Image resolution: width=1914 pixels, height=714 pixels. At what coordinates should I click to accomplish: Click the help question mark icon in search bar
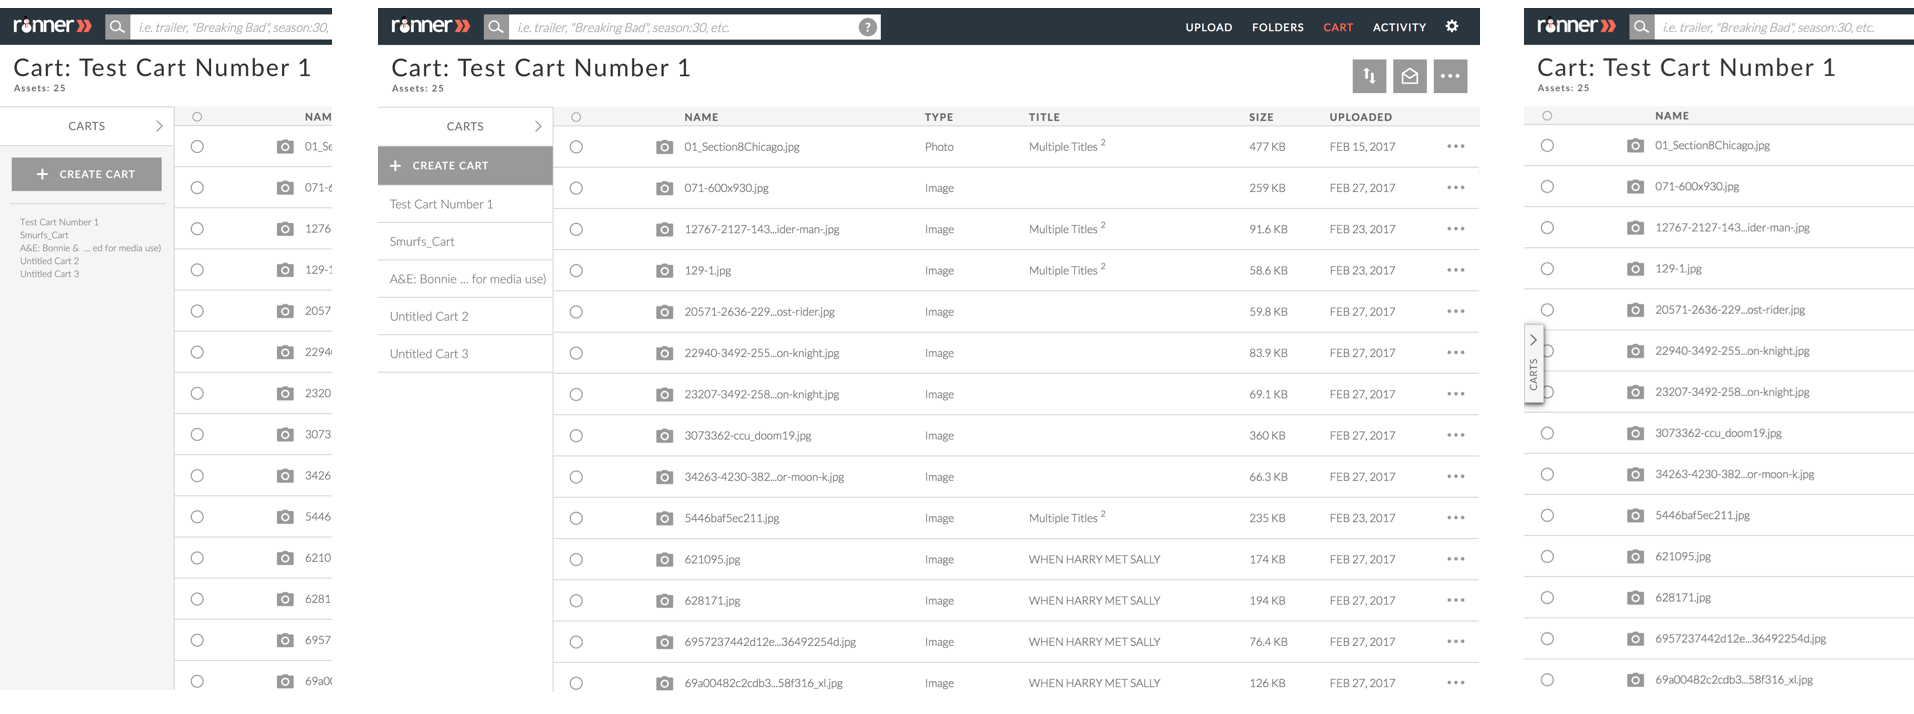coord(868,27)
